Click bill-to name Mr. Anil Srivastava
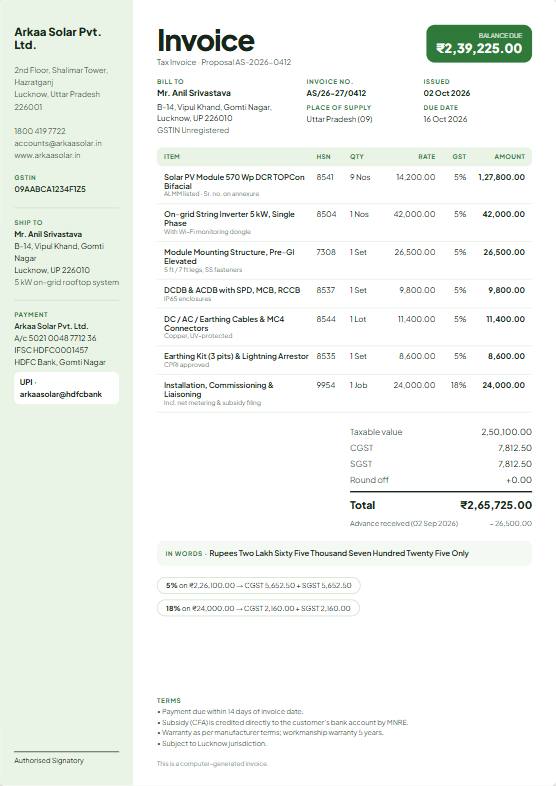The height and width of the screenshot is (786, 556). 194,93
